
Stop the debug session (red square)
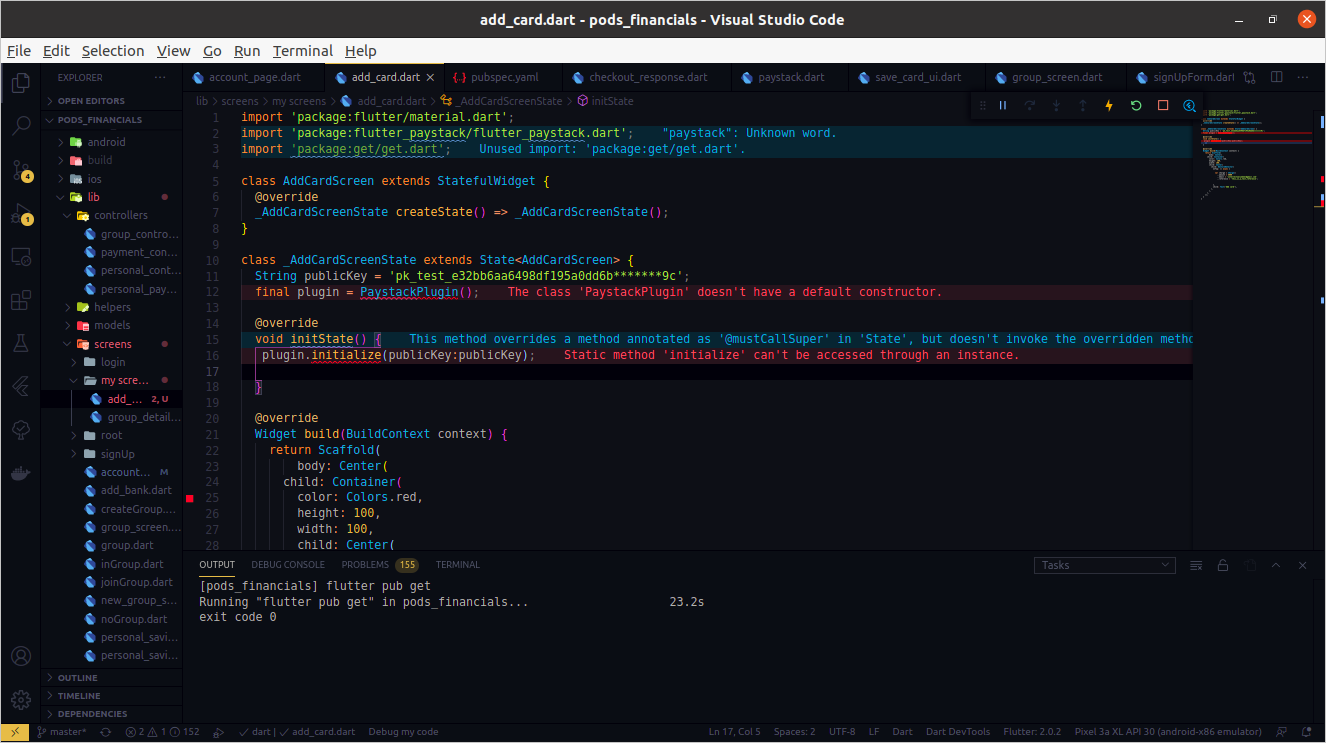pos(1163,105)
